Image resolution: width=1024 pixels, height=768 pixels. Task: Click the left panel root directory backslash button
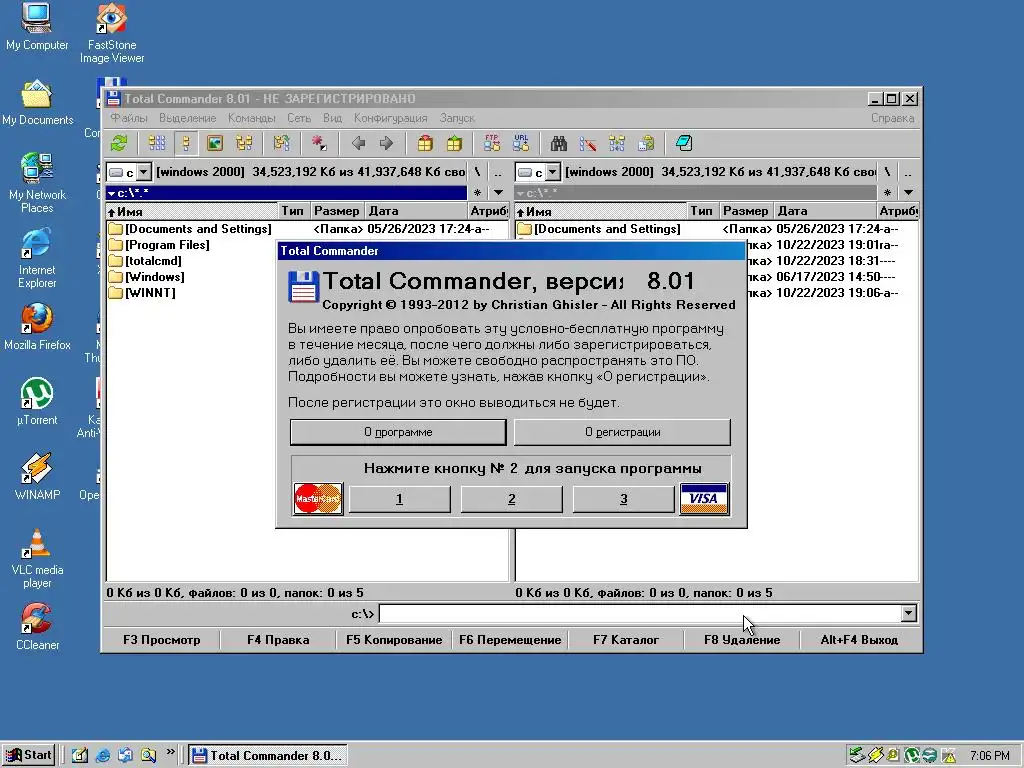pos(477,172)
